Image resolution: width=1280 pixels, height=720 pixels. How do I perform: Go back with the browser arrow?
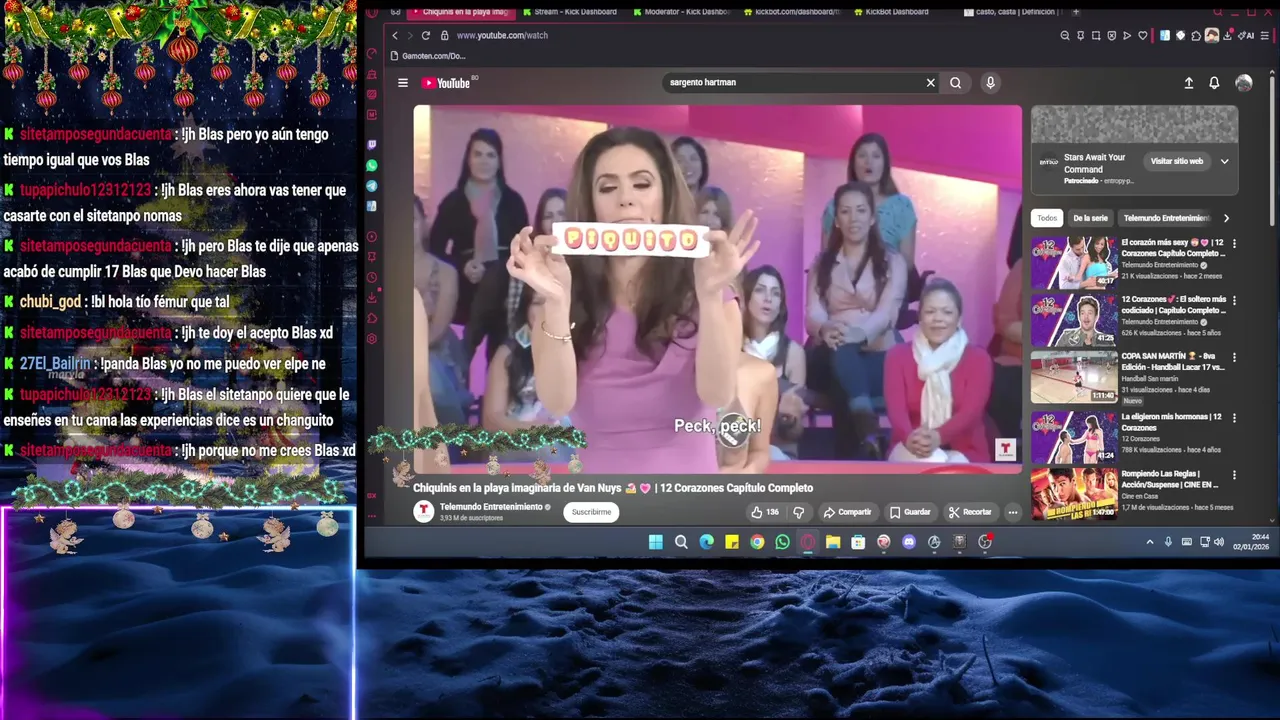point(395,35)
